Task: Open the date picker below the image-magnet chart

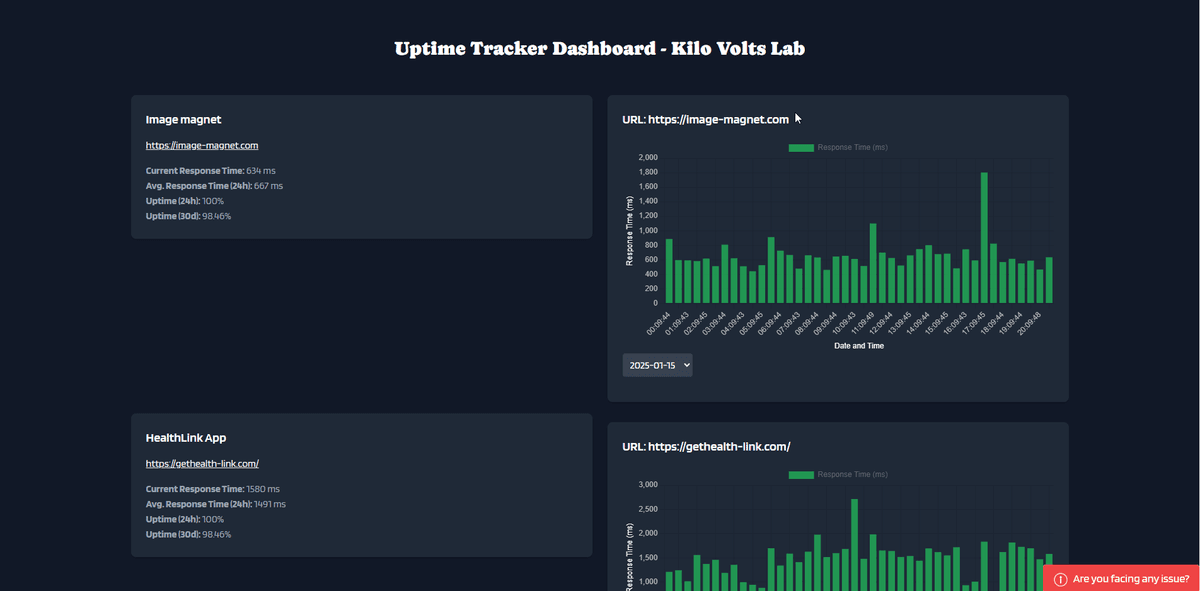Action: coord(657,364)
